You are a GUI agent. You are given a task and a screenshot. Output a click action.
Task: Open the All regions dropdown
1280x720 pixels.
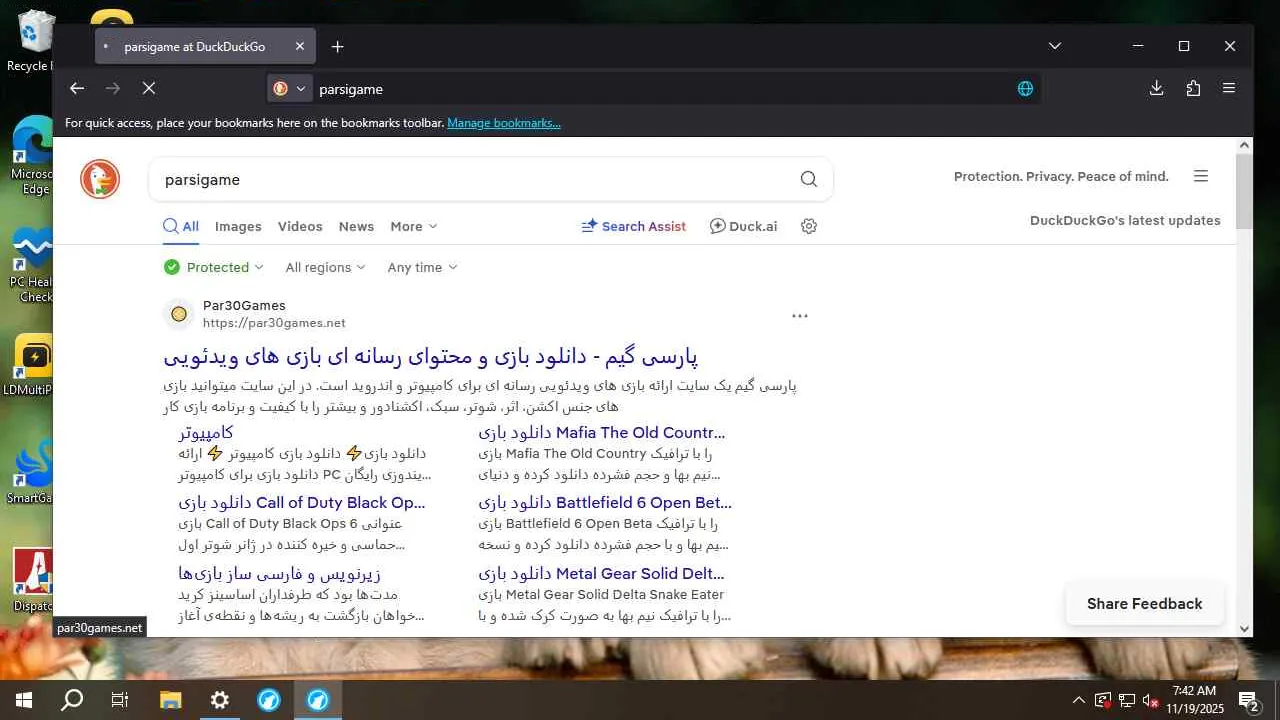pos(326,267)
